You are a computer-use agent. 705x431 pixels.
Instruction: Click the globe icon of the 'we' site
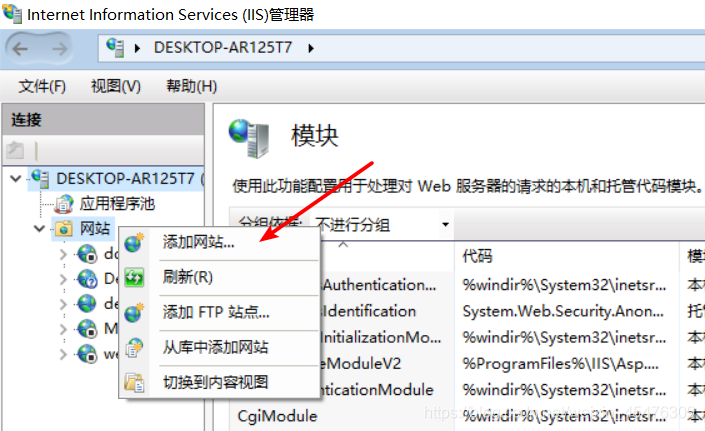(87, 354)
